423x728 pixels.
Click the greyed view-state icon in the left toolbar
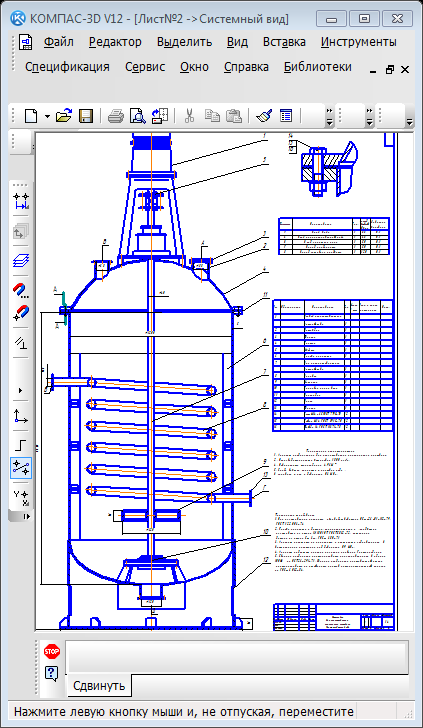click(21, 231)
